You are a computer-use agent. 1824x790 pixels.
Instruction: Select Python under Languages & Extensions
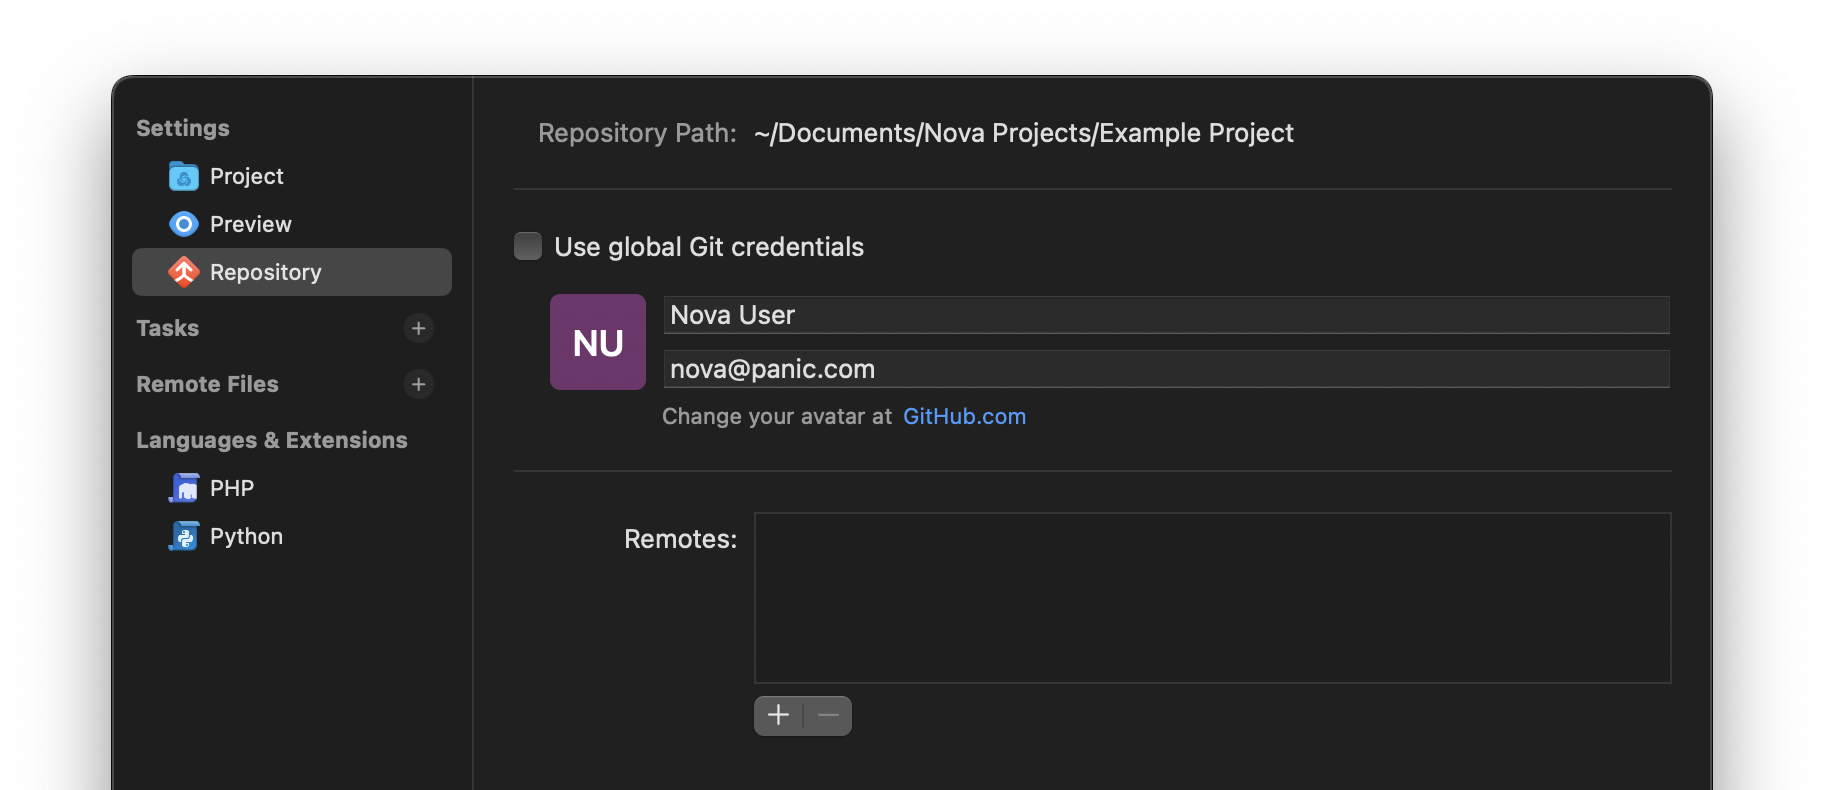pyautogui.click(x=292, y=536)
